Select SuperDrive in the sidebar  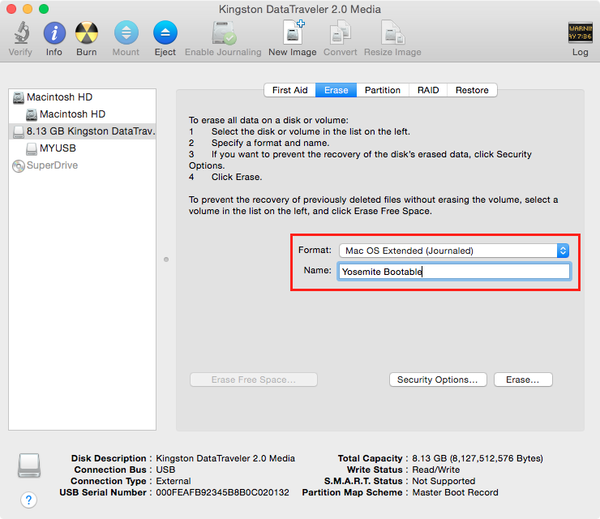tap(82, 165)
